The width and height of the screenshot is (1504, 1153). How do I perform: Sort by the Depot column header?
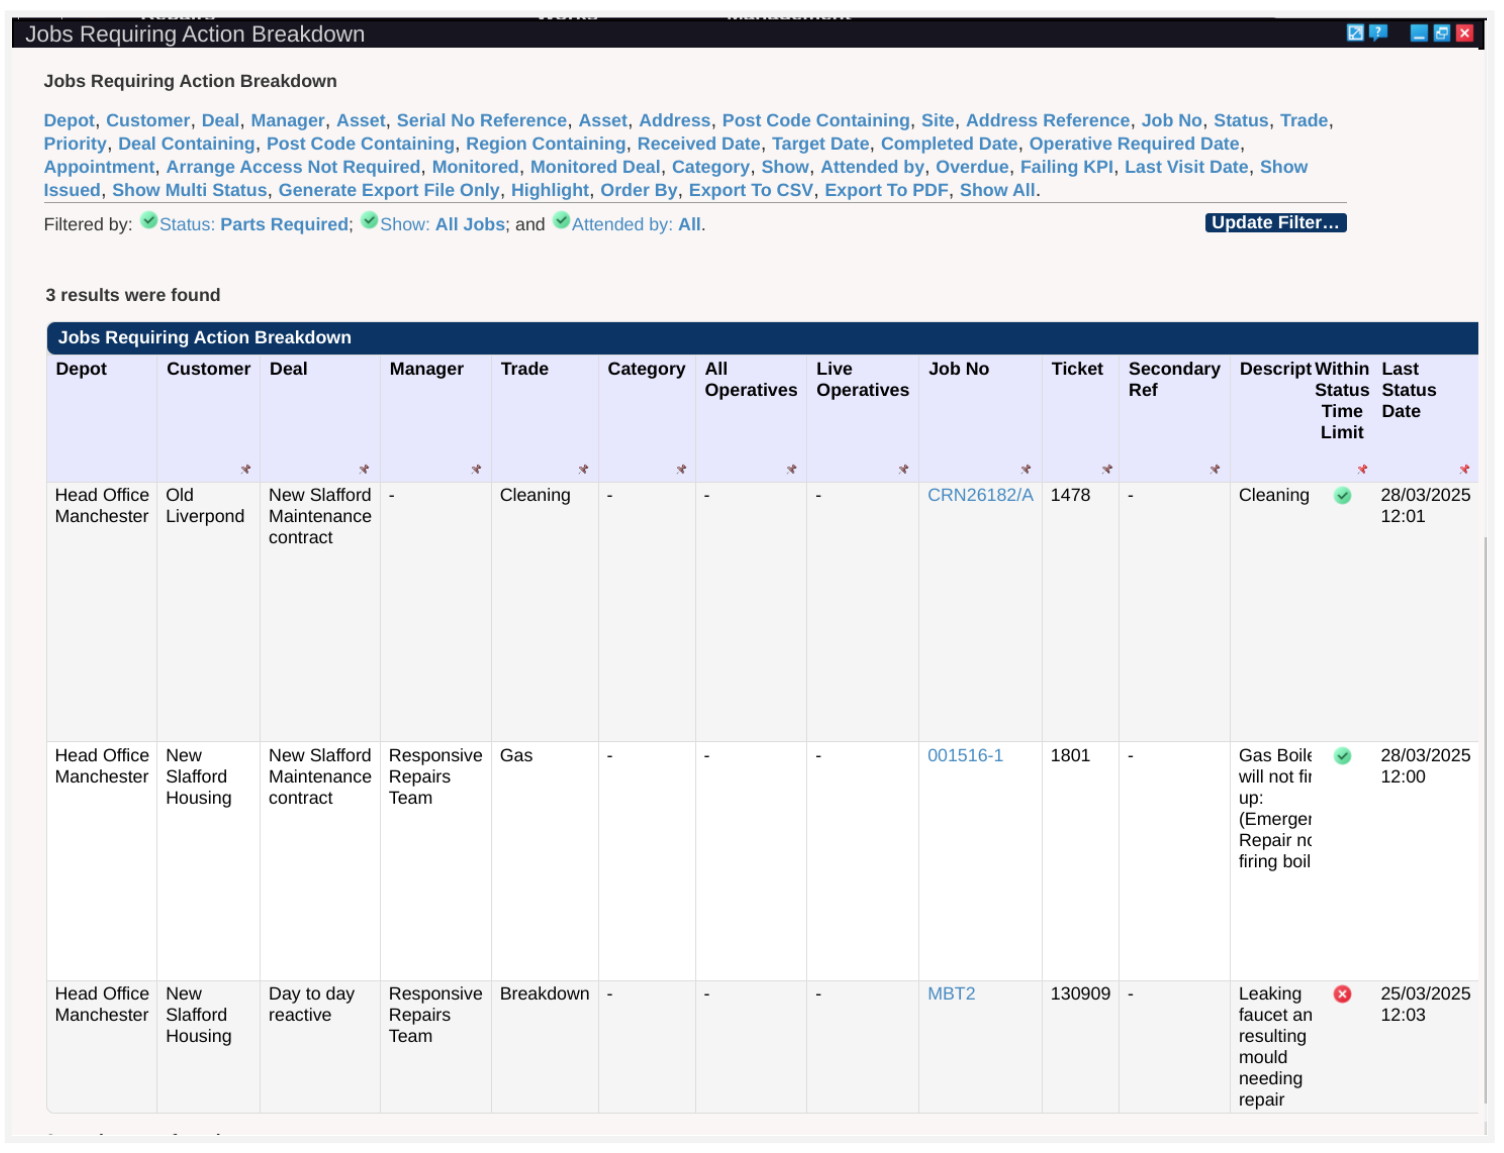click(81, 369)
